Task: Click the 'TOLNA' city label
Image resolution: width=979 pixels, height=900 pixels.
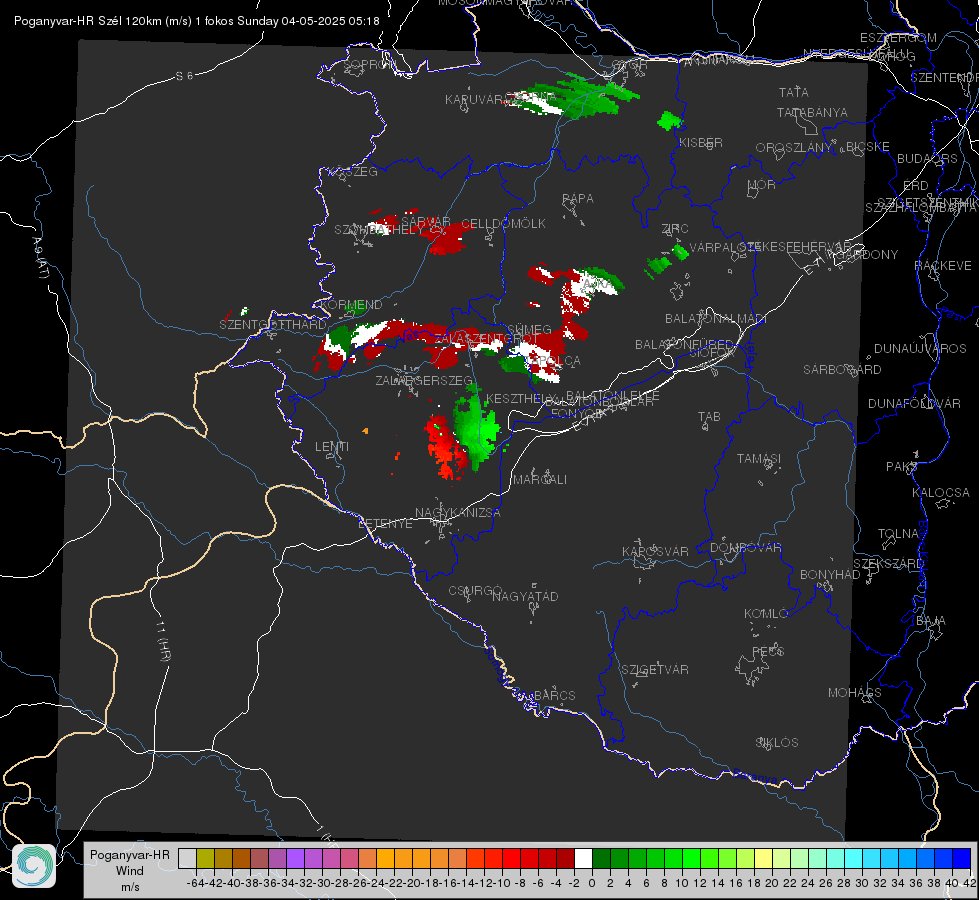Action: (898, 533)
